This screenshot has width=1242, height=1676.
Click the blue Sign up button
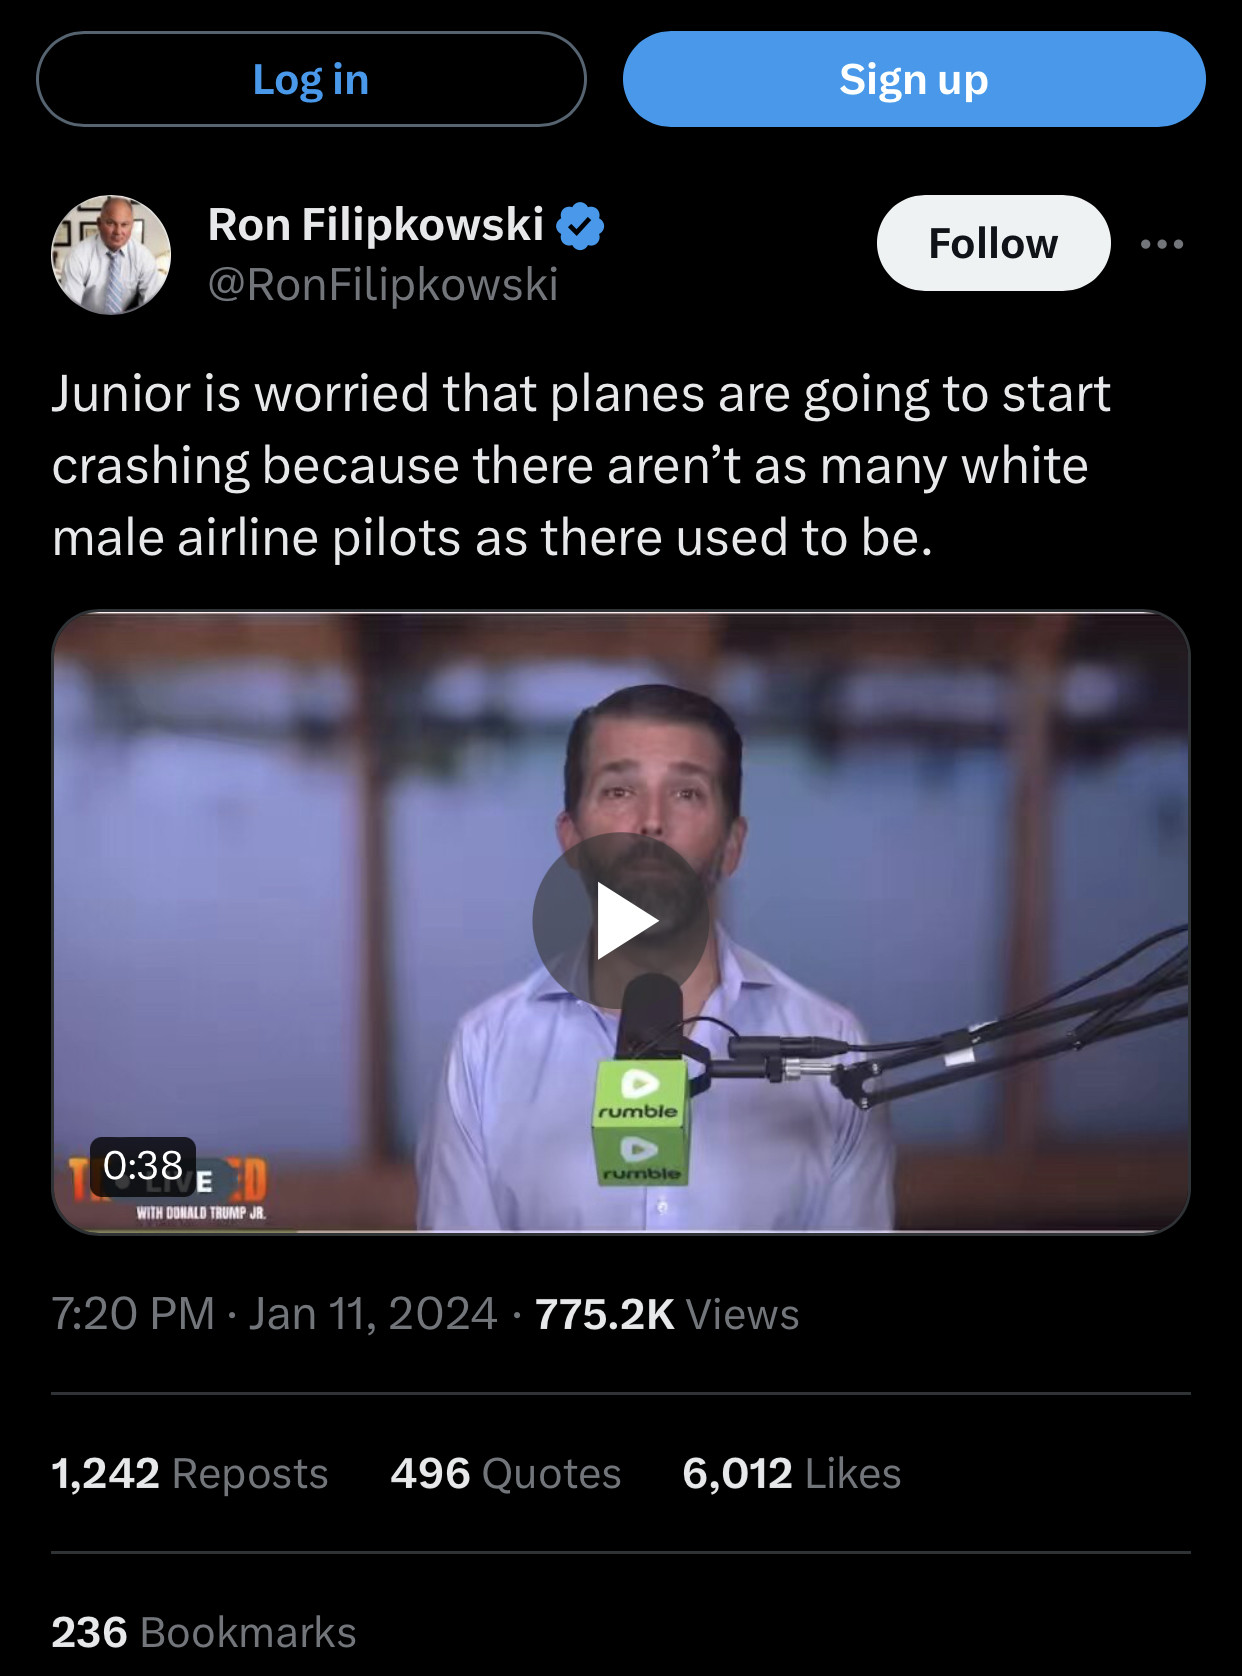(913, 79)
